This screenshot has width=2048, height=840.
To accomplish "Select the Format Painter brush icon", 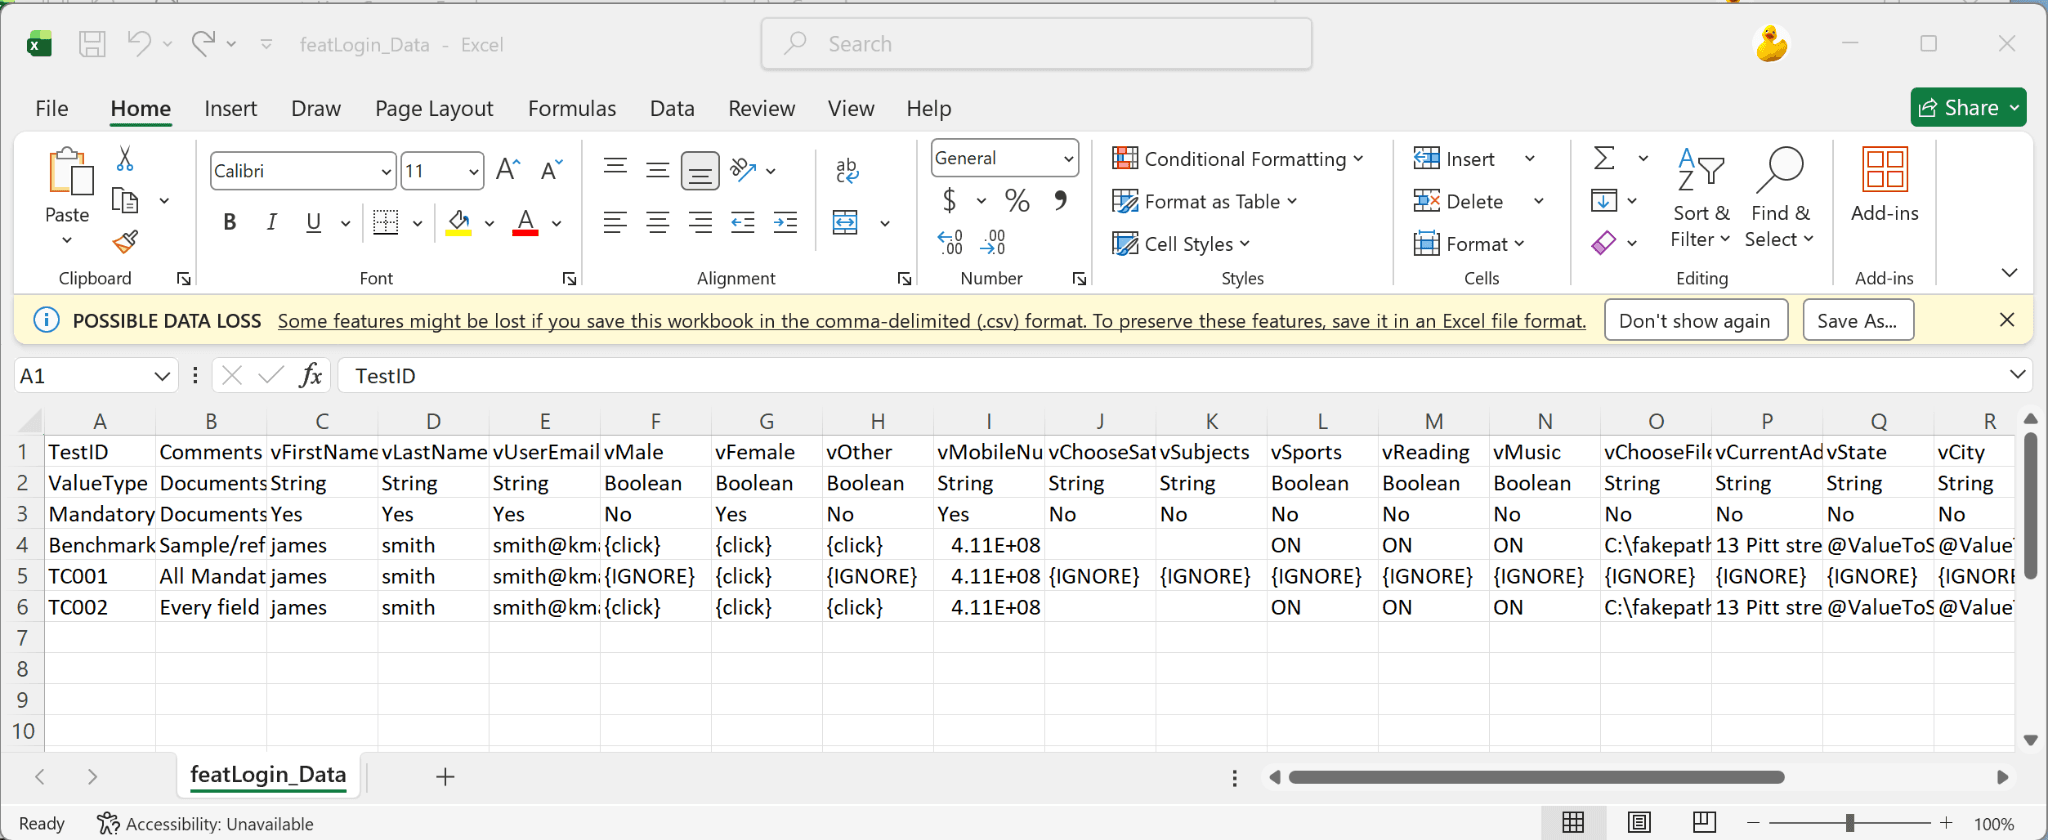I will coord(125,242).
